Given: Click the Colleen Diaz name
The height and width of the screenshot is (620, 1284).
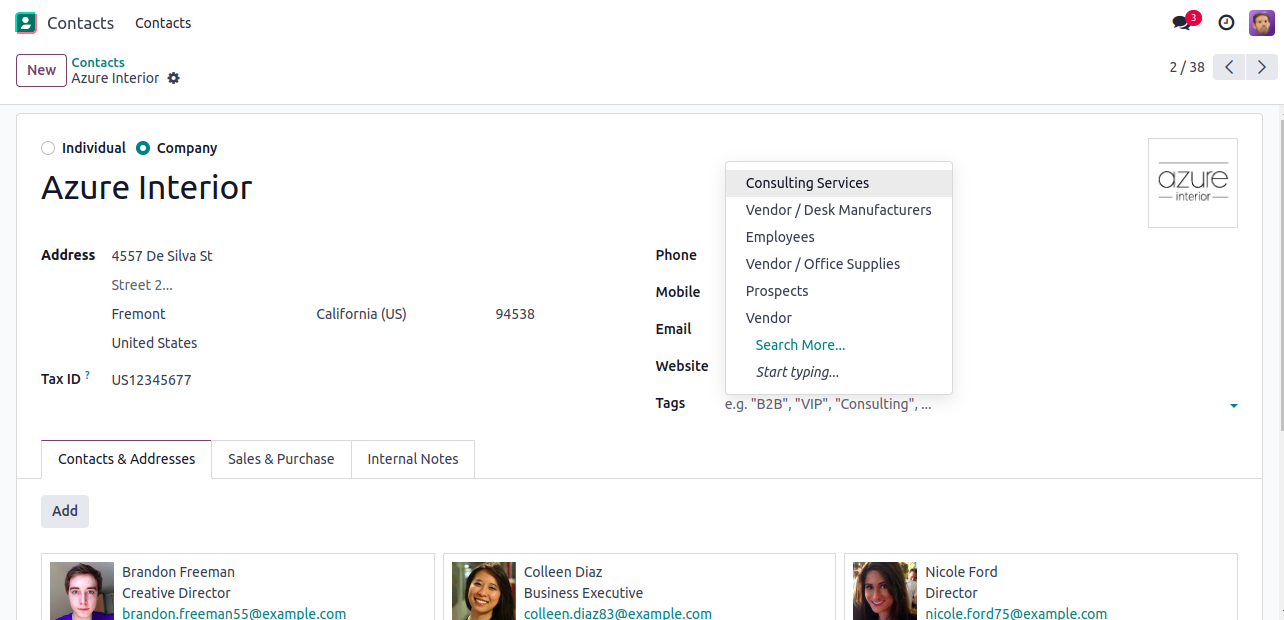Looking at the screenshot, I should 563,572.
